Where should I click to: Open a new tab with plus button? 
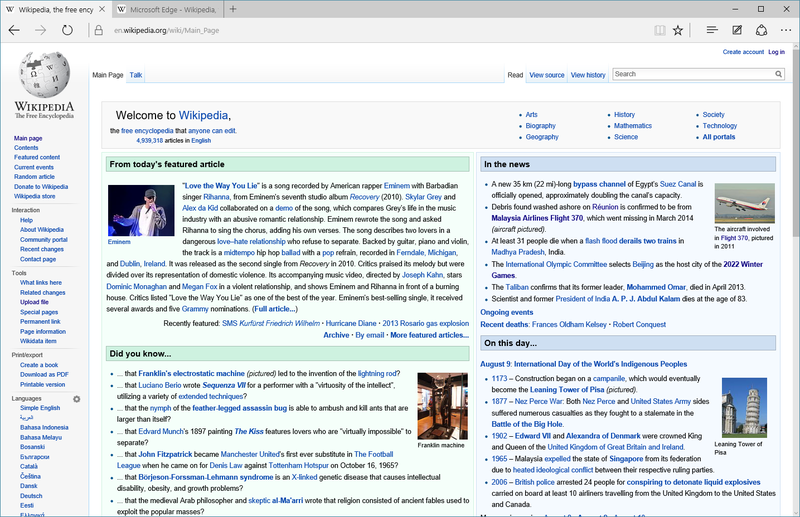coord(233,9)
